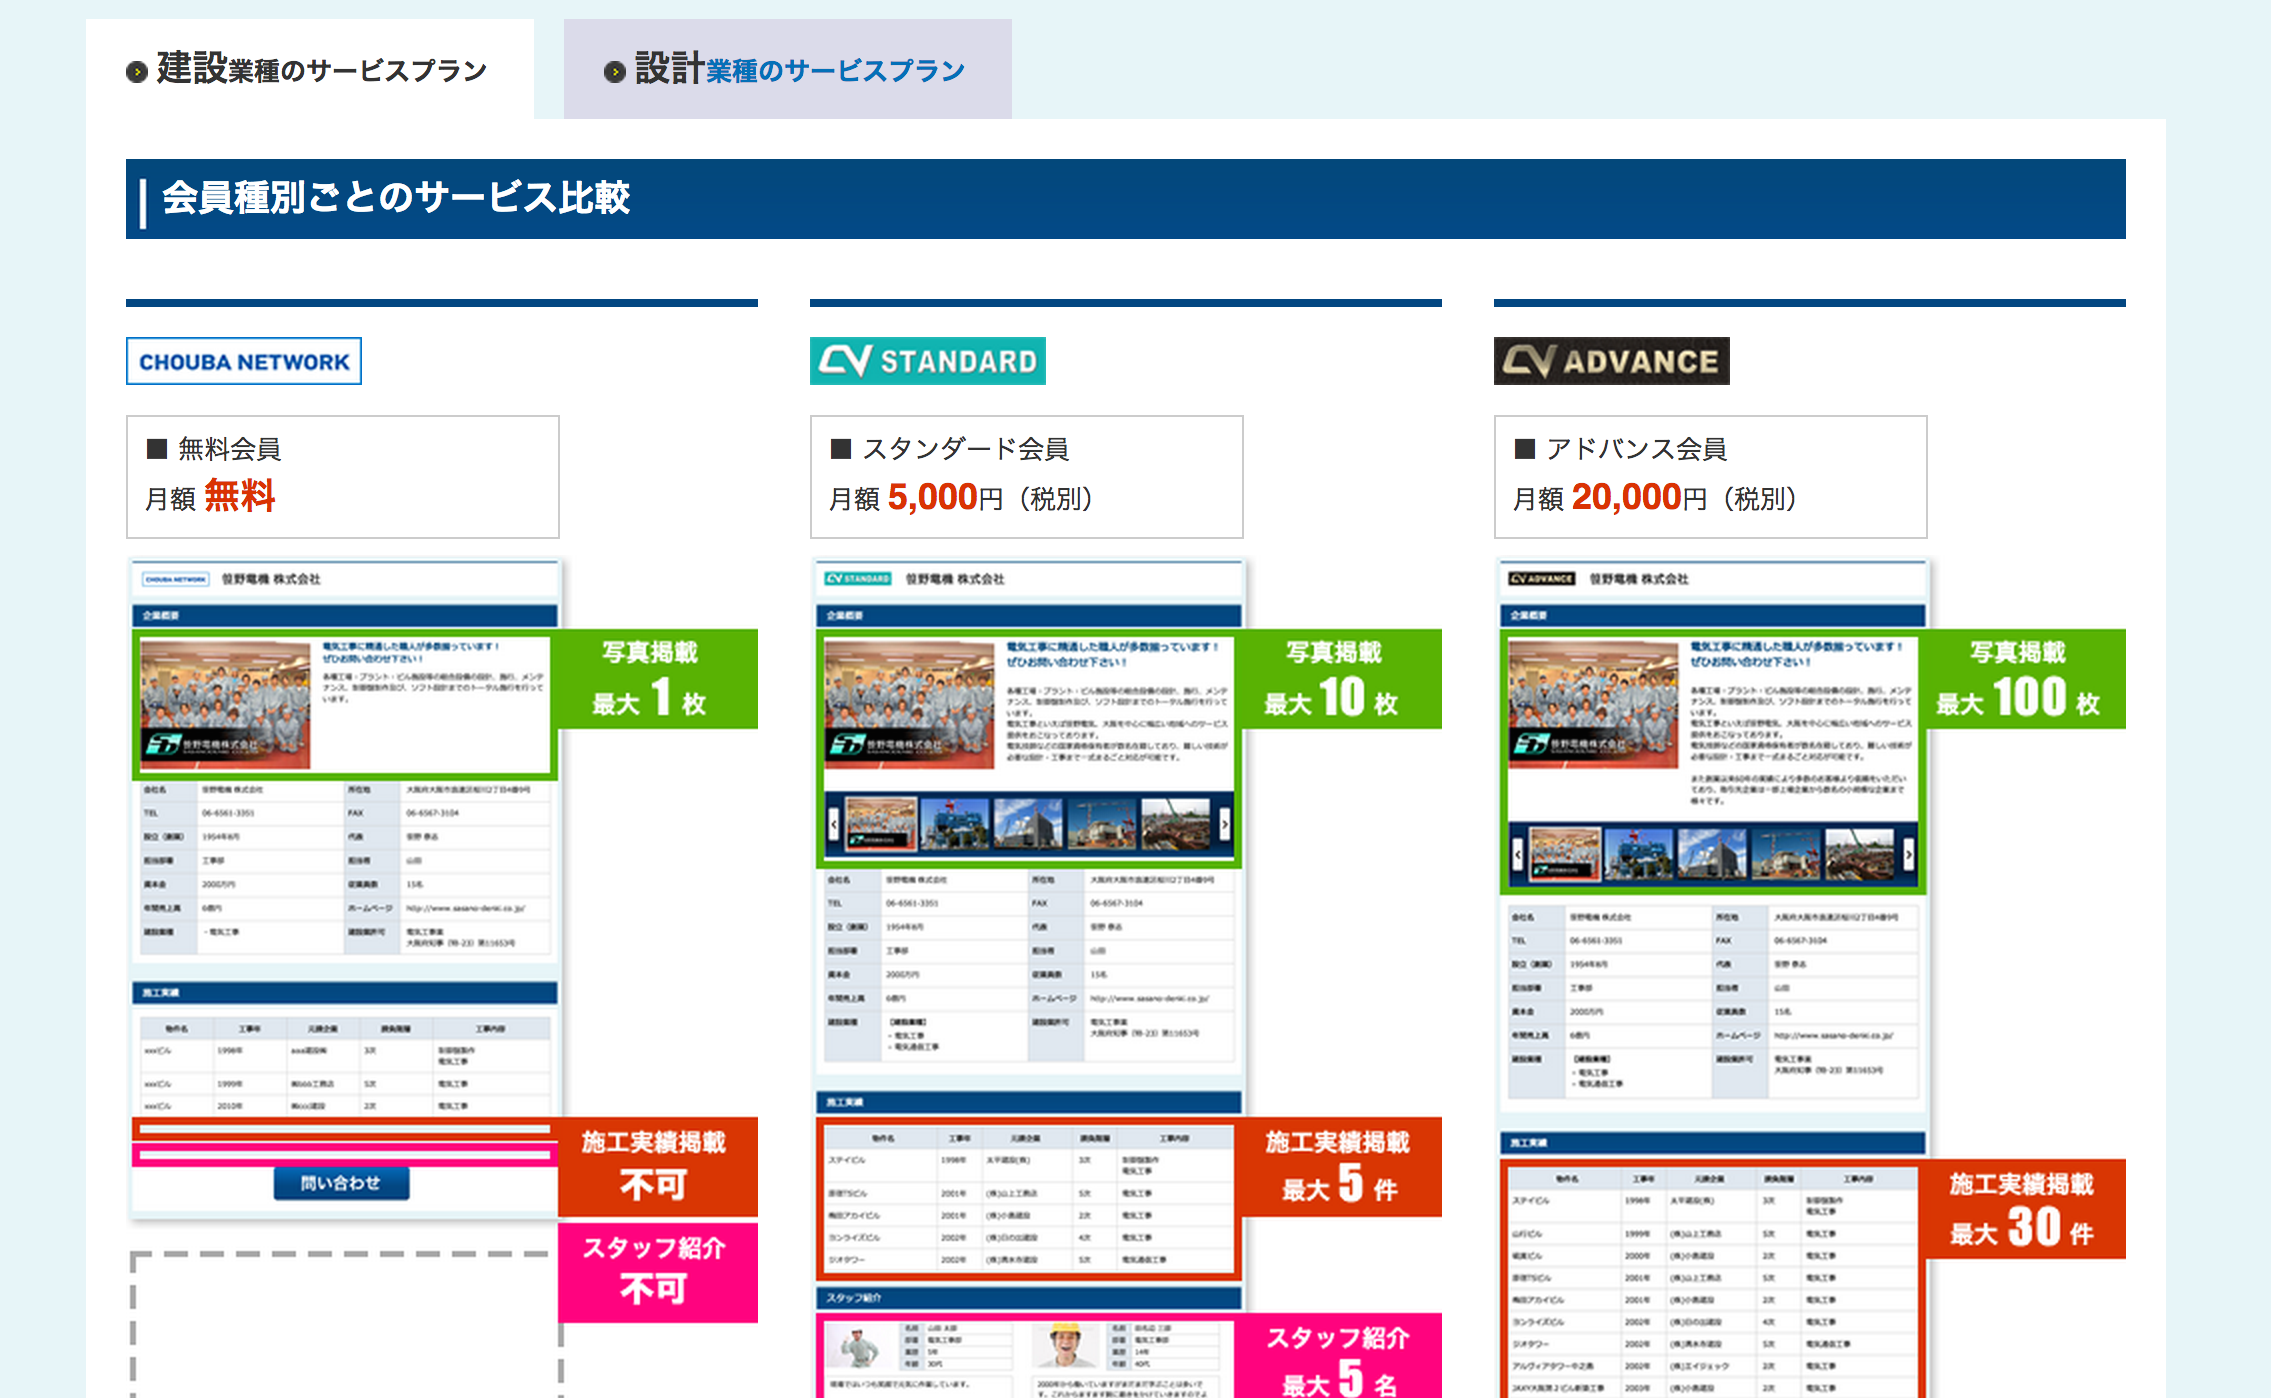The image size is (2271, 1398).
Task: Click last carousel thumbnail in Standard preview
Action: (x=1176, y=825)
